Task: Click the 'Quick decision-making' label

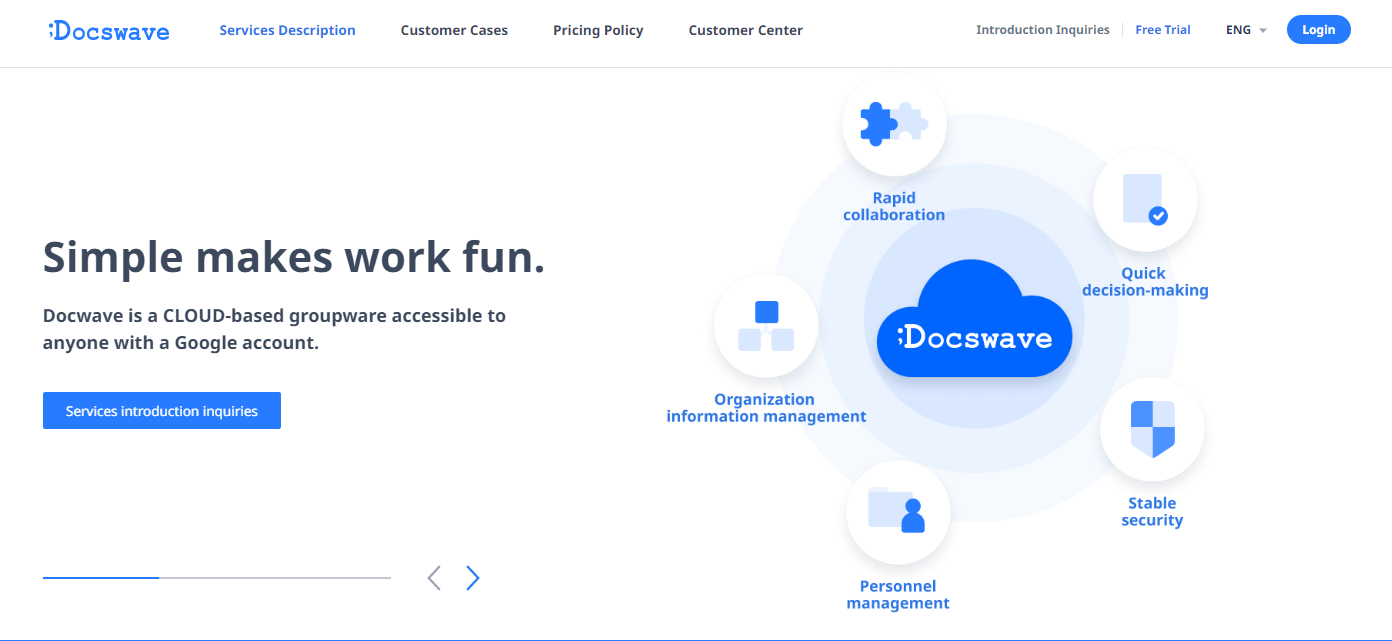Action: click(1145, 282)
